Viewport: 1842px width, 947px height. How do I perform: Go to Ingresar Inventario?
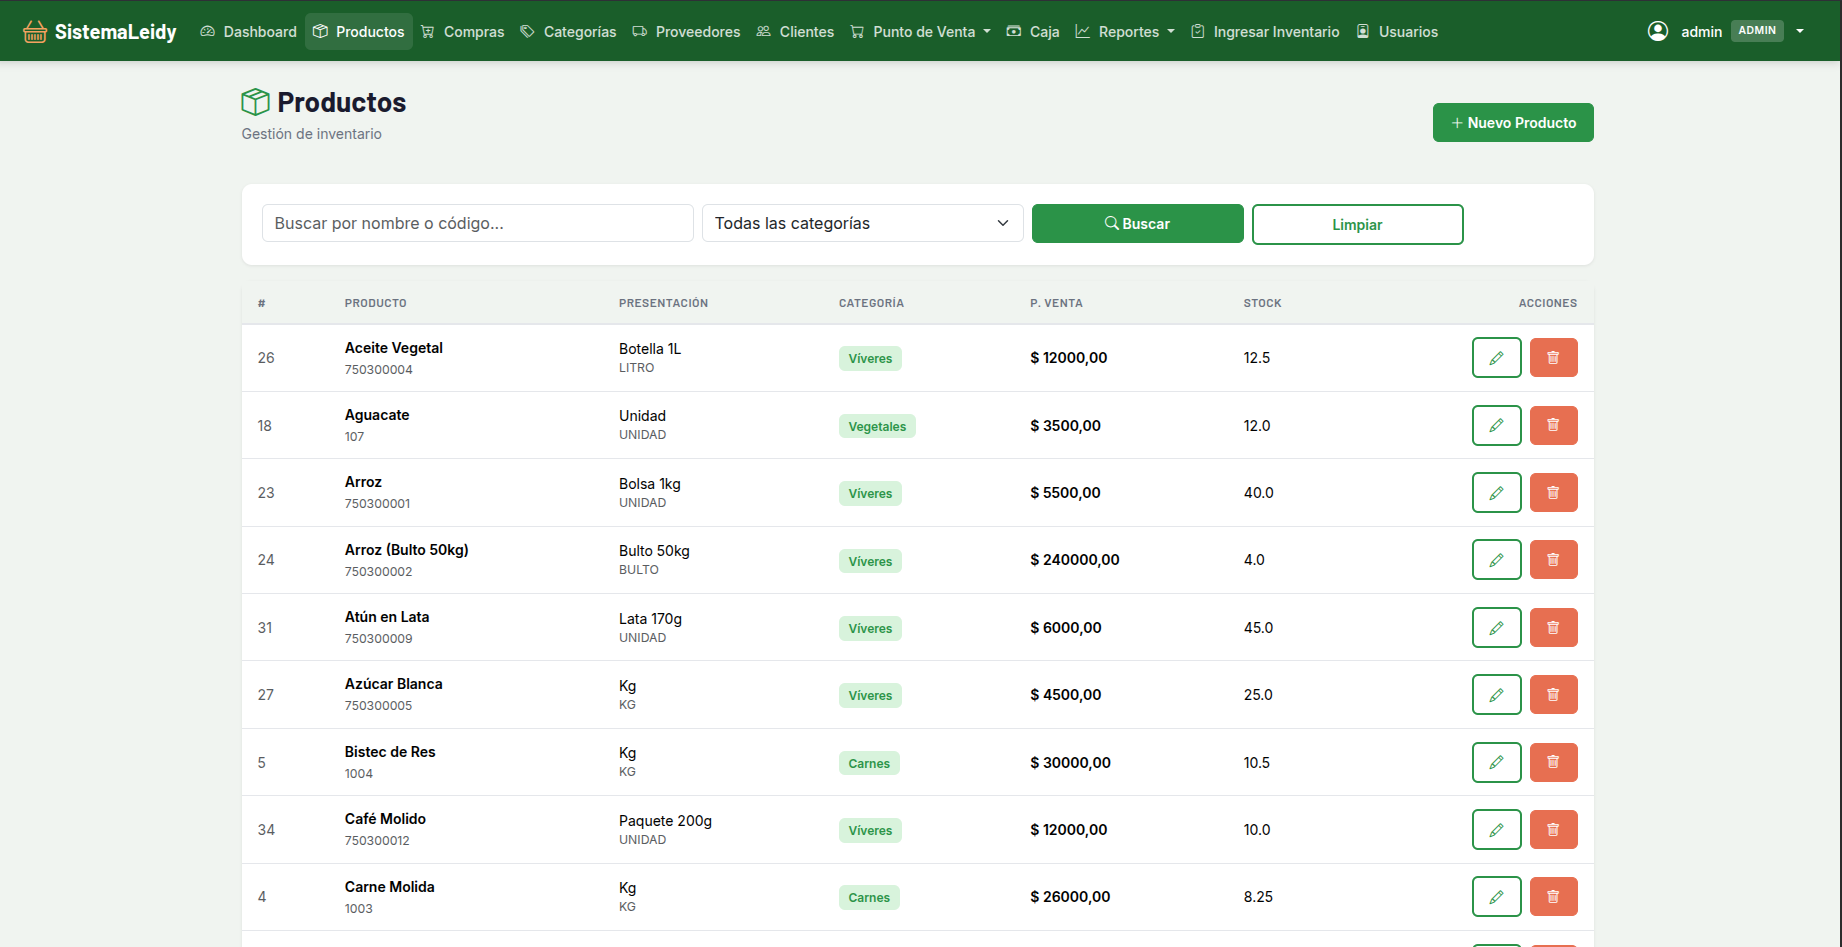pyautogui.click(x=1265, y=32)
